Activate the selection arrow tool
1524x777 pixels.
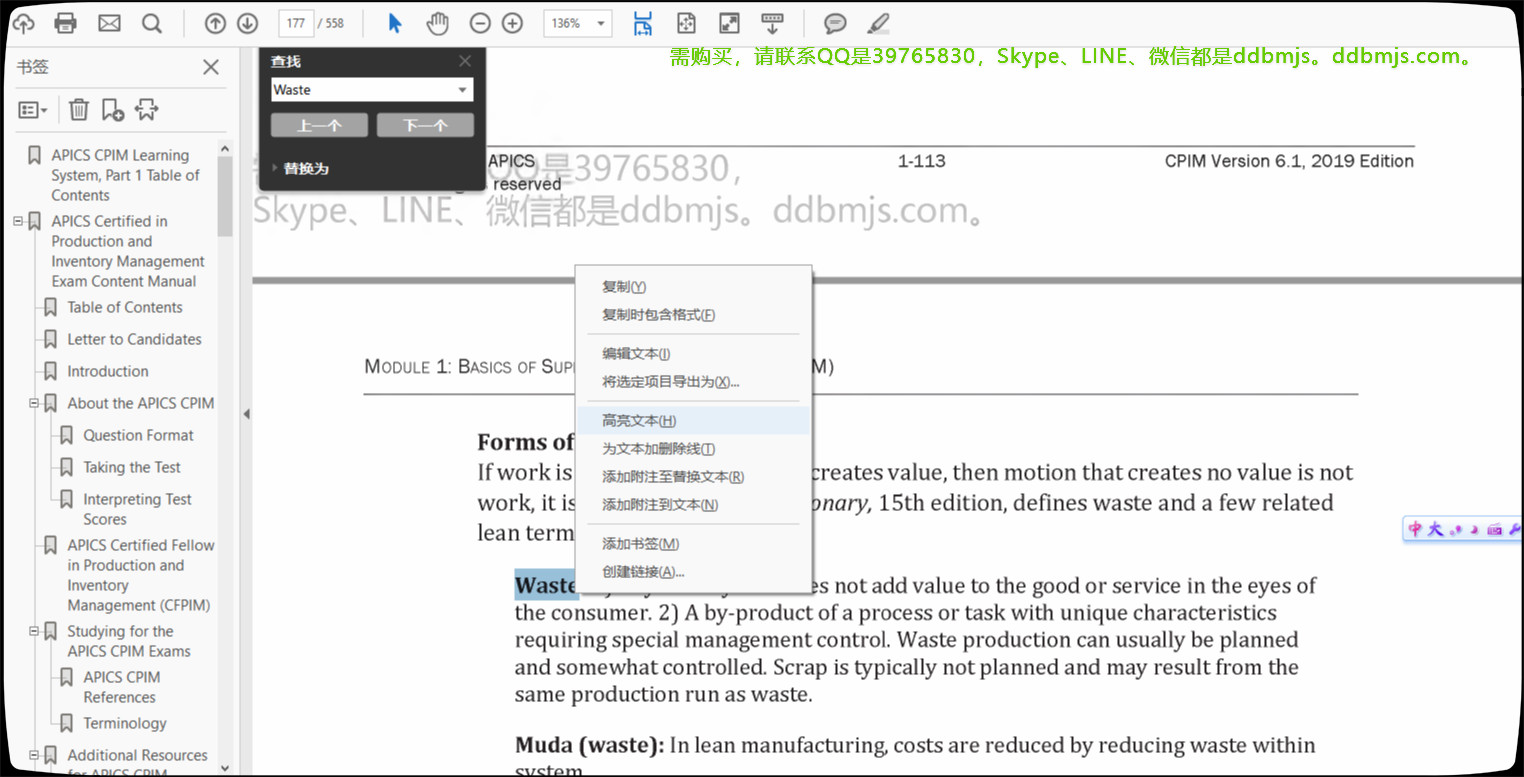pos(395,23)
